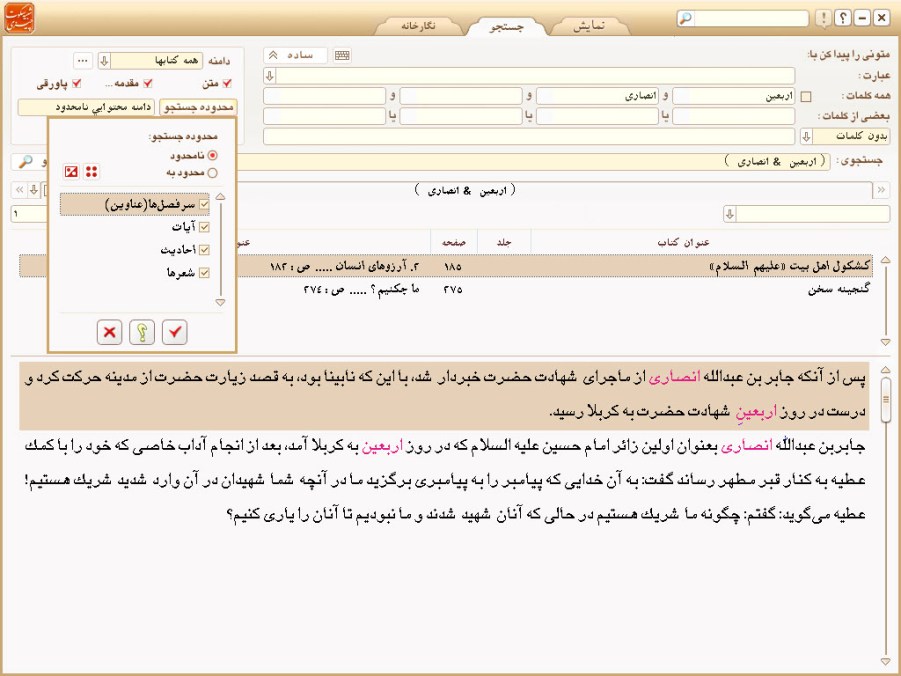
Task: Toggle the متن checkbox
Action: [x=227, y=83]
